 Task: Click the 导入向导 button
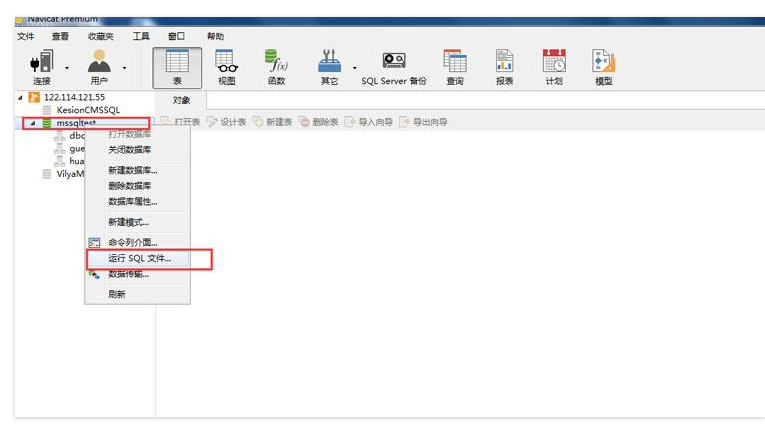point(369,122)
